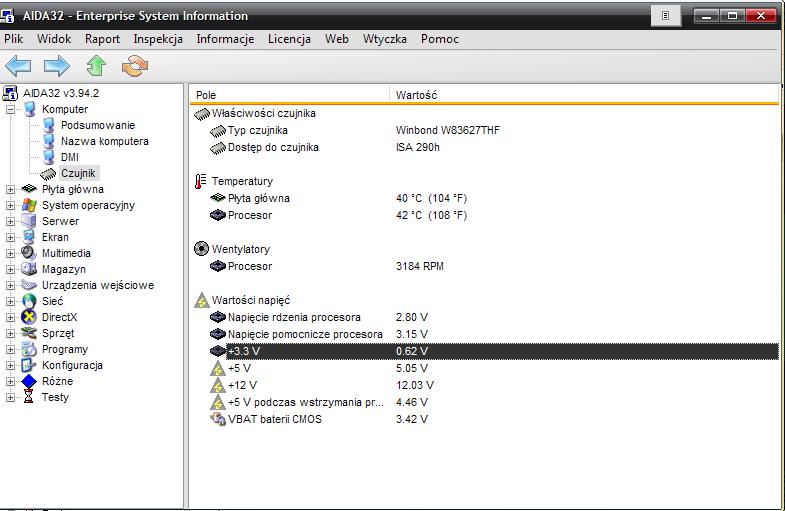The width and height of the screenshot is (785, 511).
Task: Expand the System operacyjny tree node
Action: (10, 205)
